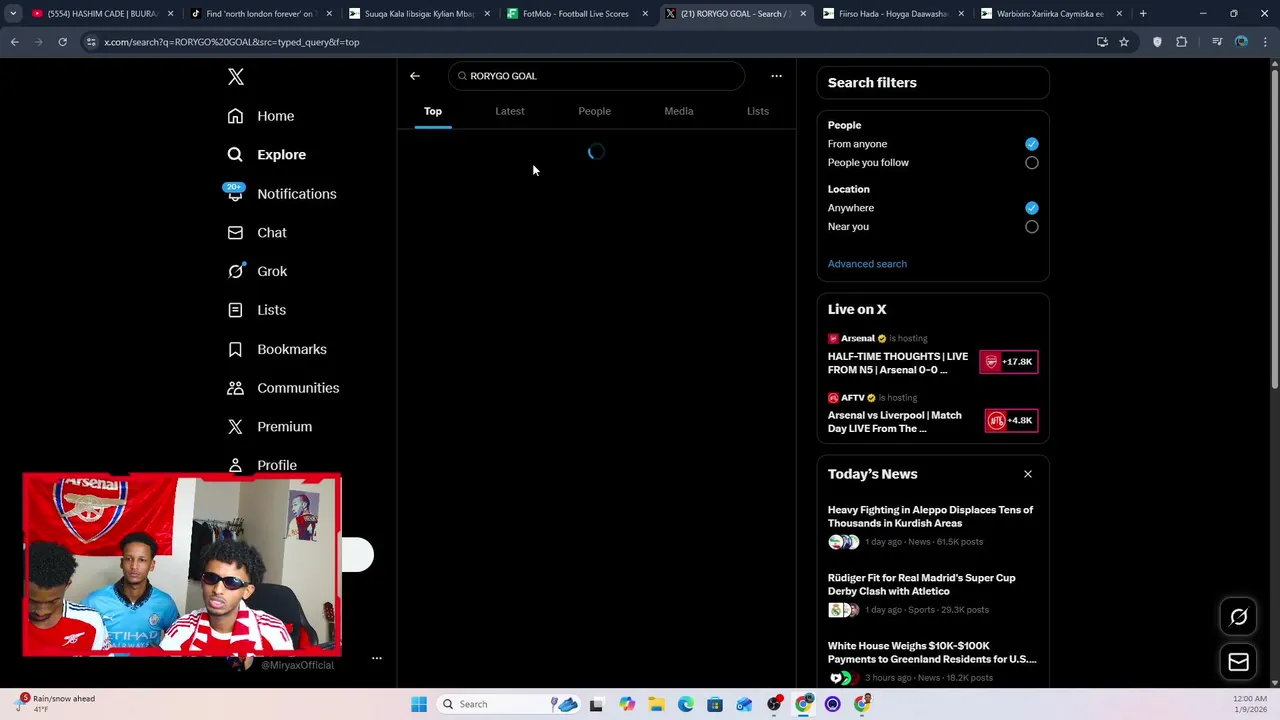Open Communities in the sidebar

pos(283,388)
